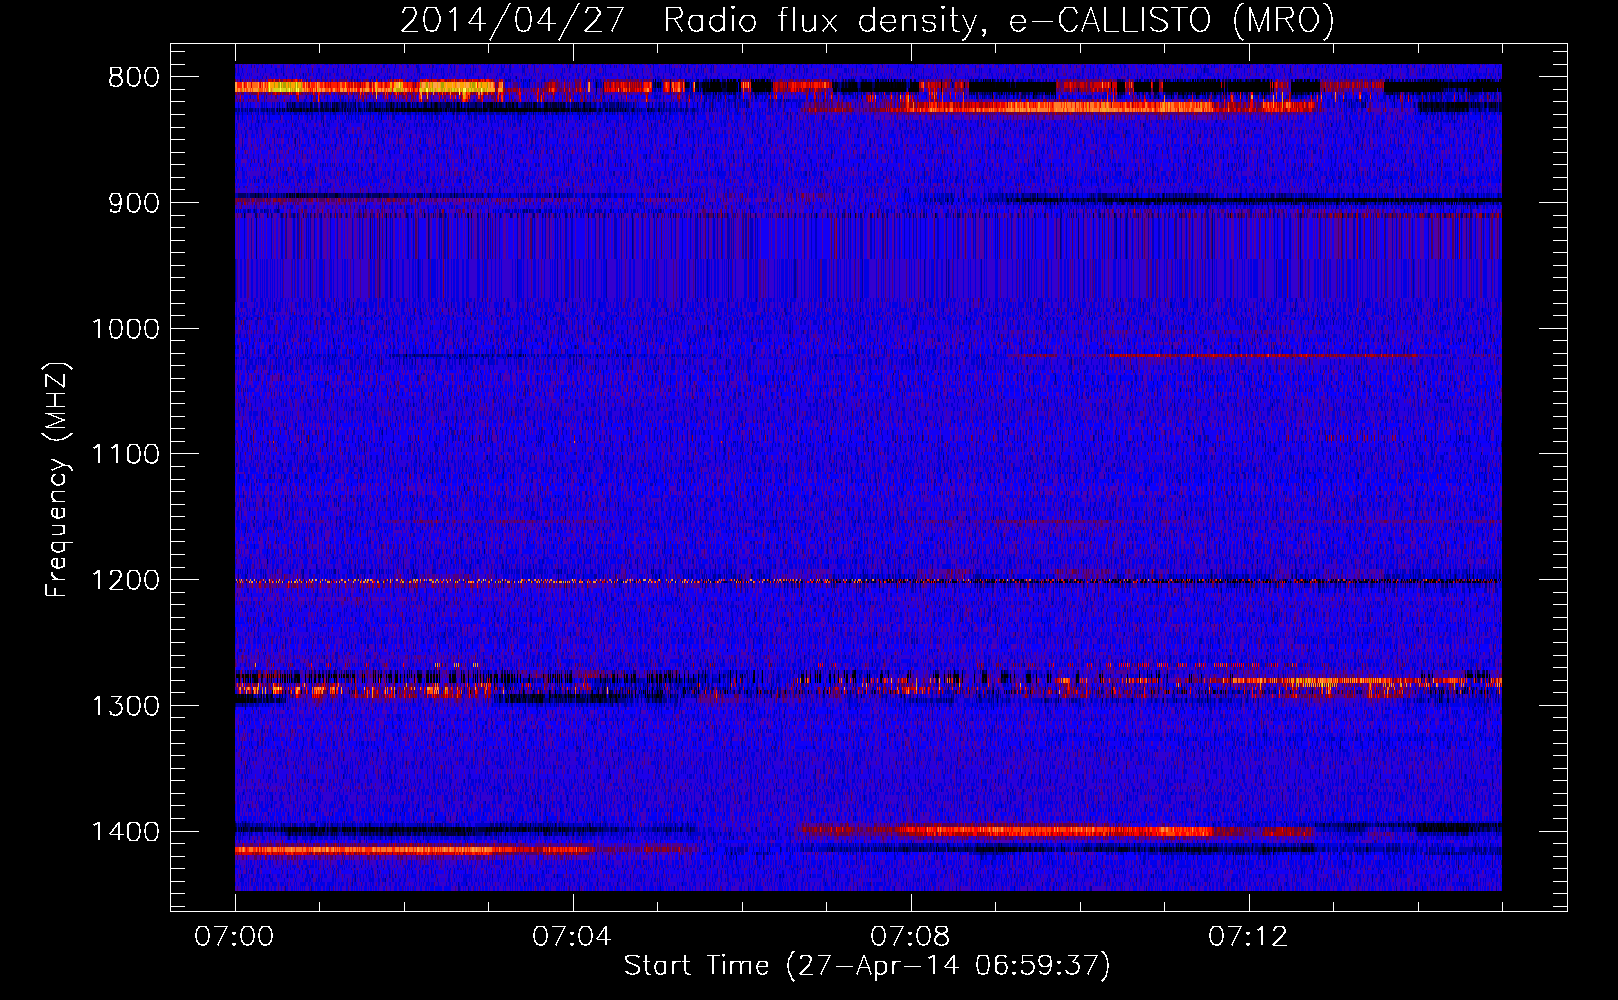The height and width of the screenshot is (1000, 1618).
Task: Click the 'Start Time (27-Apr-14 06:59:37)' label
Action: click(867, 966)
